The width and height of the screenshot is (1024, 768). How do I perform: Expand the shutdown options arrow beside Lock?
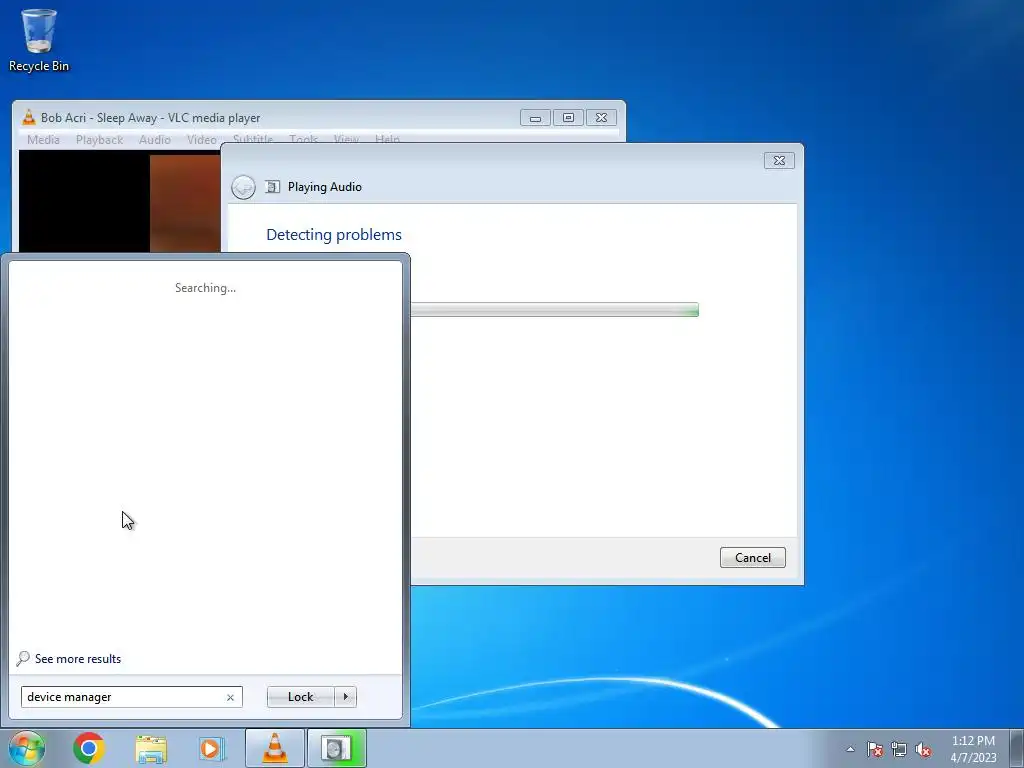click(x=345, y=697)
